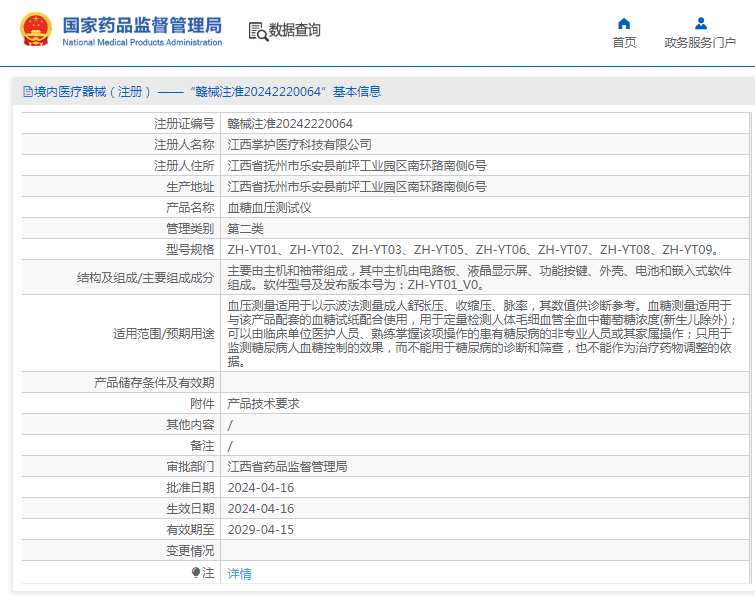Click the 产品名称 label
Image resolution: width=755 pixels, height=598 pixels.
pos(190,208)
